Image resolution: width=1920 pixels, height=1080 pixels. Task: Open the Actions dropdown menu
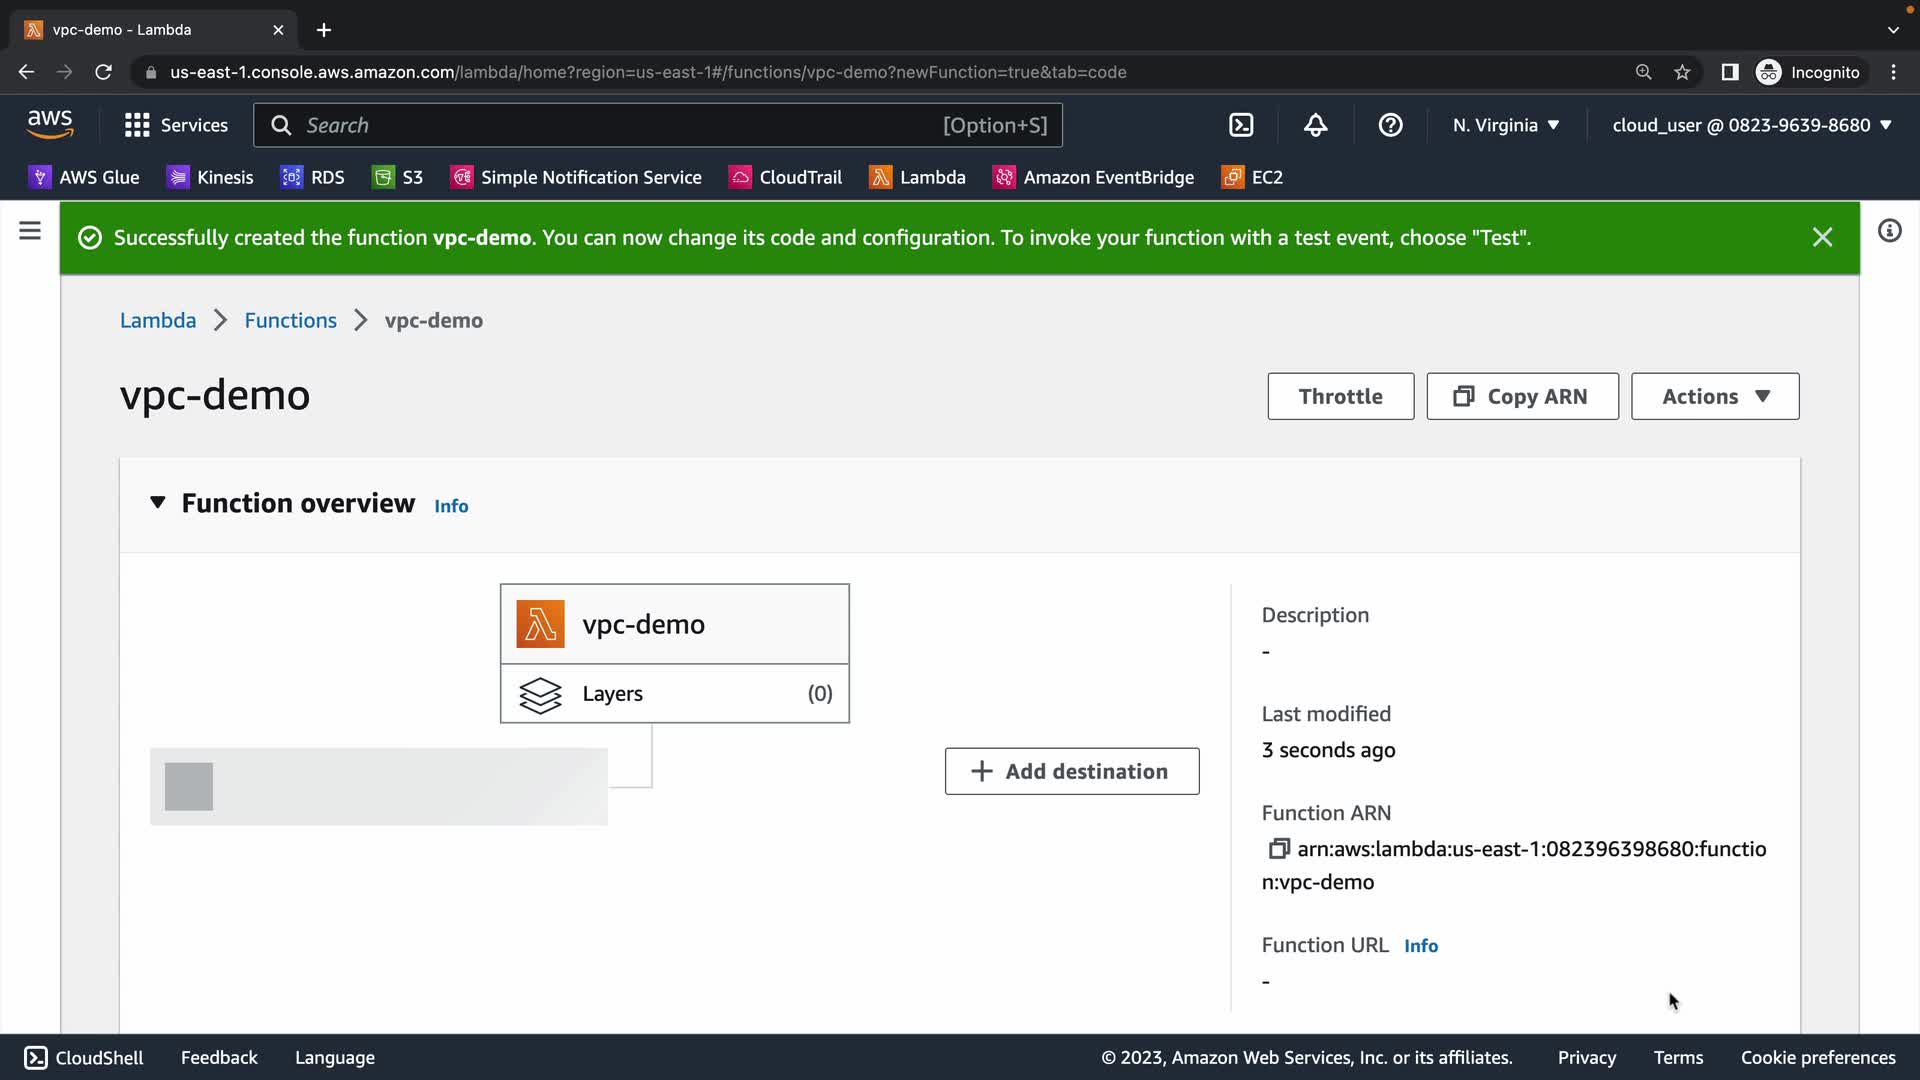(1714, 397)
